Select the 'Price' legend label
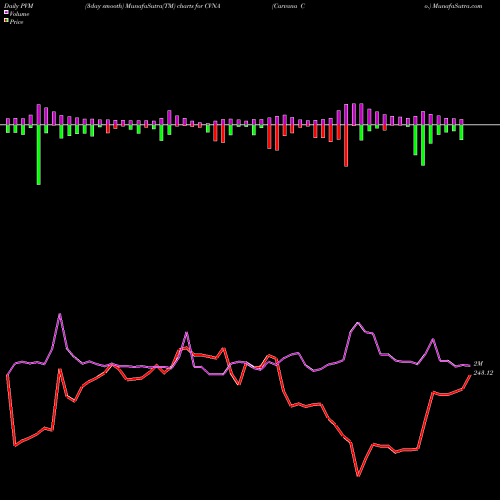Image resolution: width=500 pixels, height=500 pixels. point(16,22)
